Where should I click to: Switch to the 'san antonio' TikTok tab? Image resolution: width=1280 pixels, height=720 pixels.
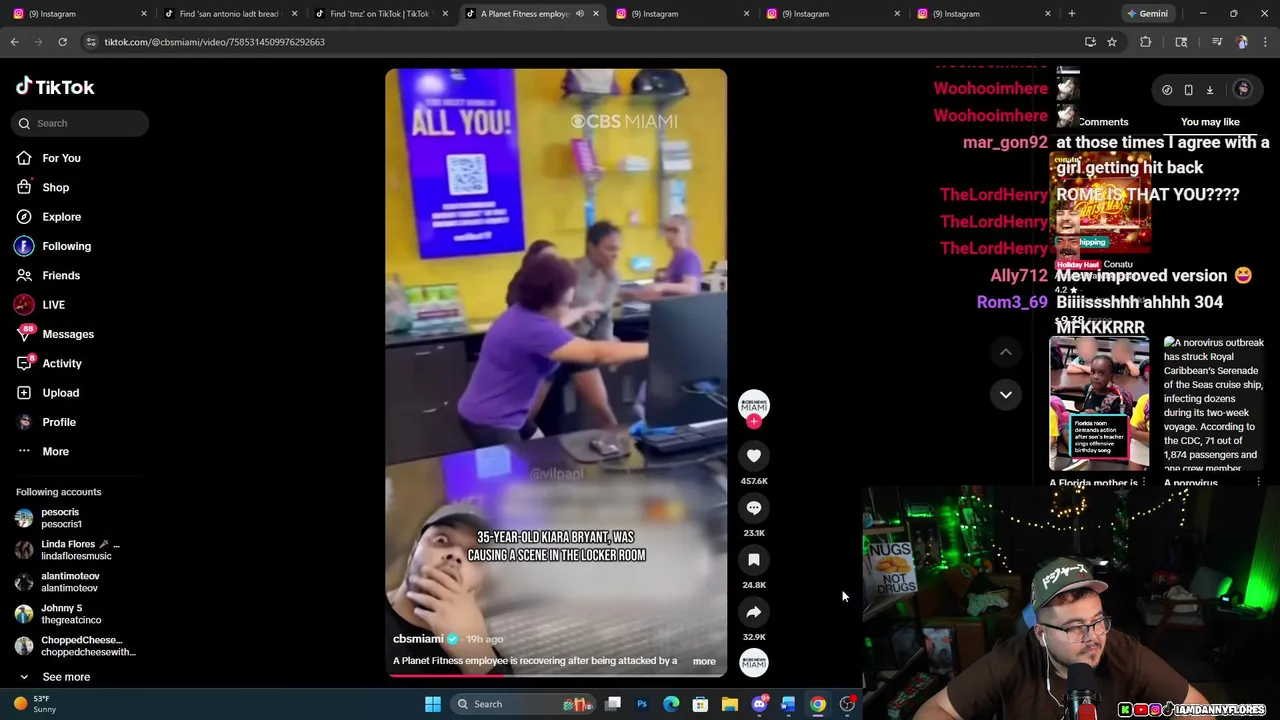click(x=230, y=14)
